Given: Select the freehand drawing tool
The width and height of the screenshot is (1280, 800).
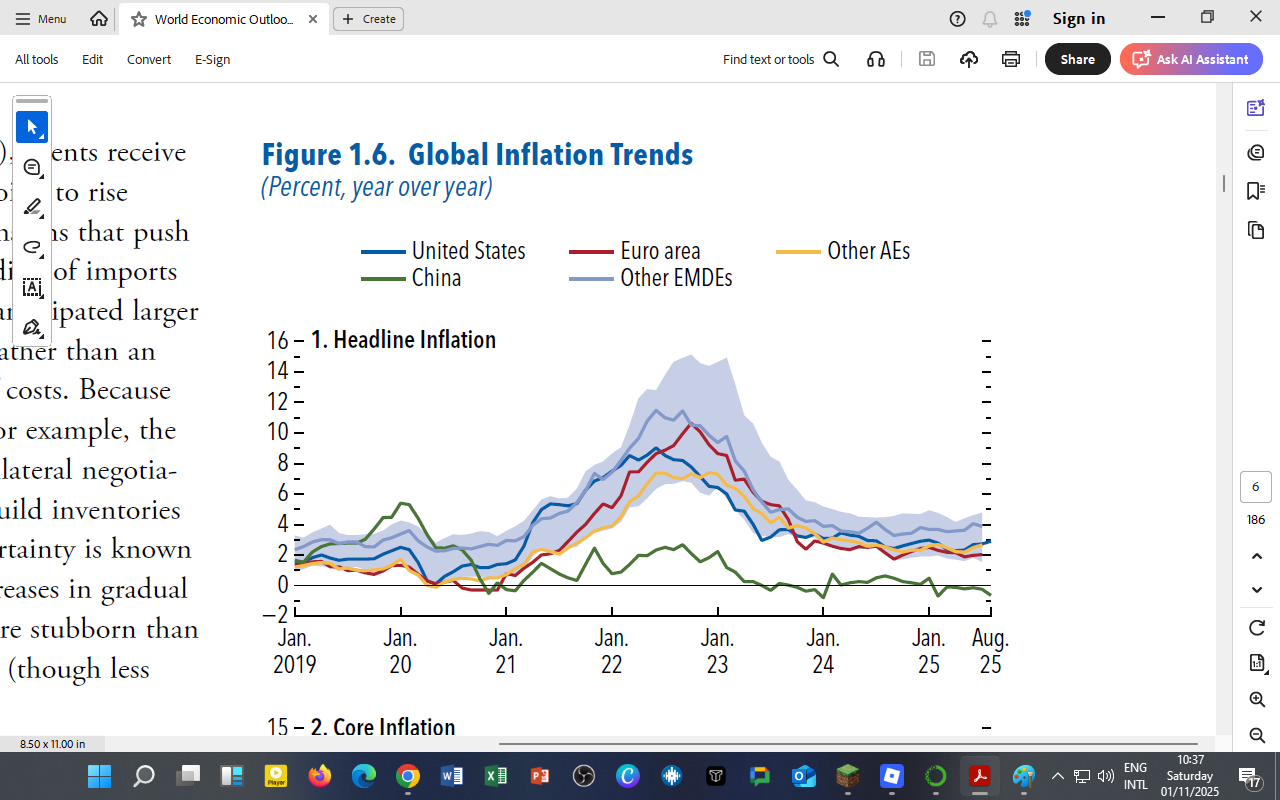Looking at the screenshot, I should [32, 247].
